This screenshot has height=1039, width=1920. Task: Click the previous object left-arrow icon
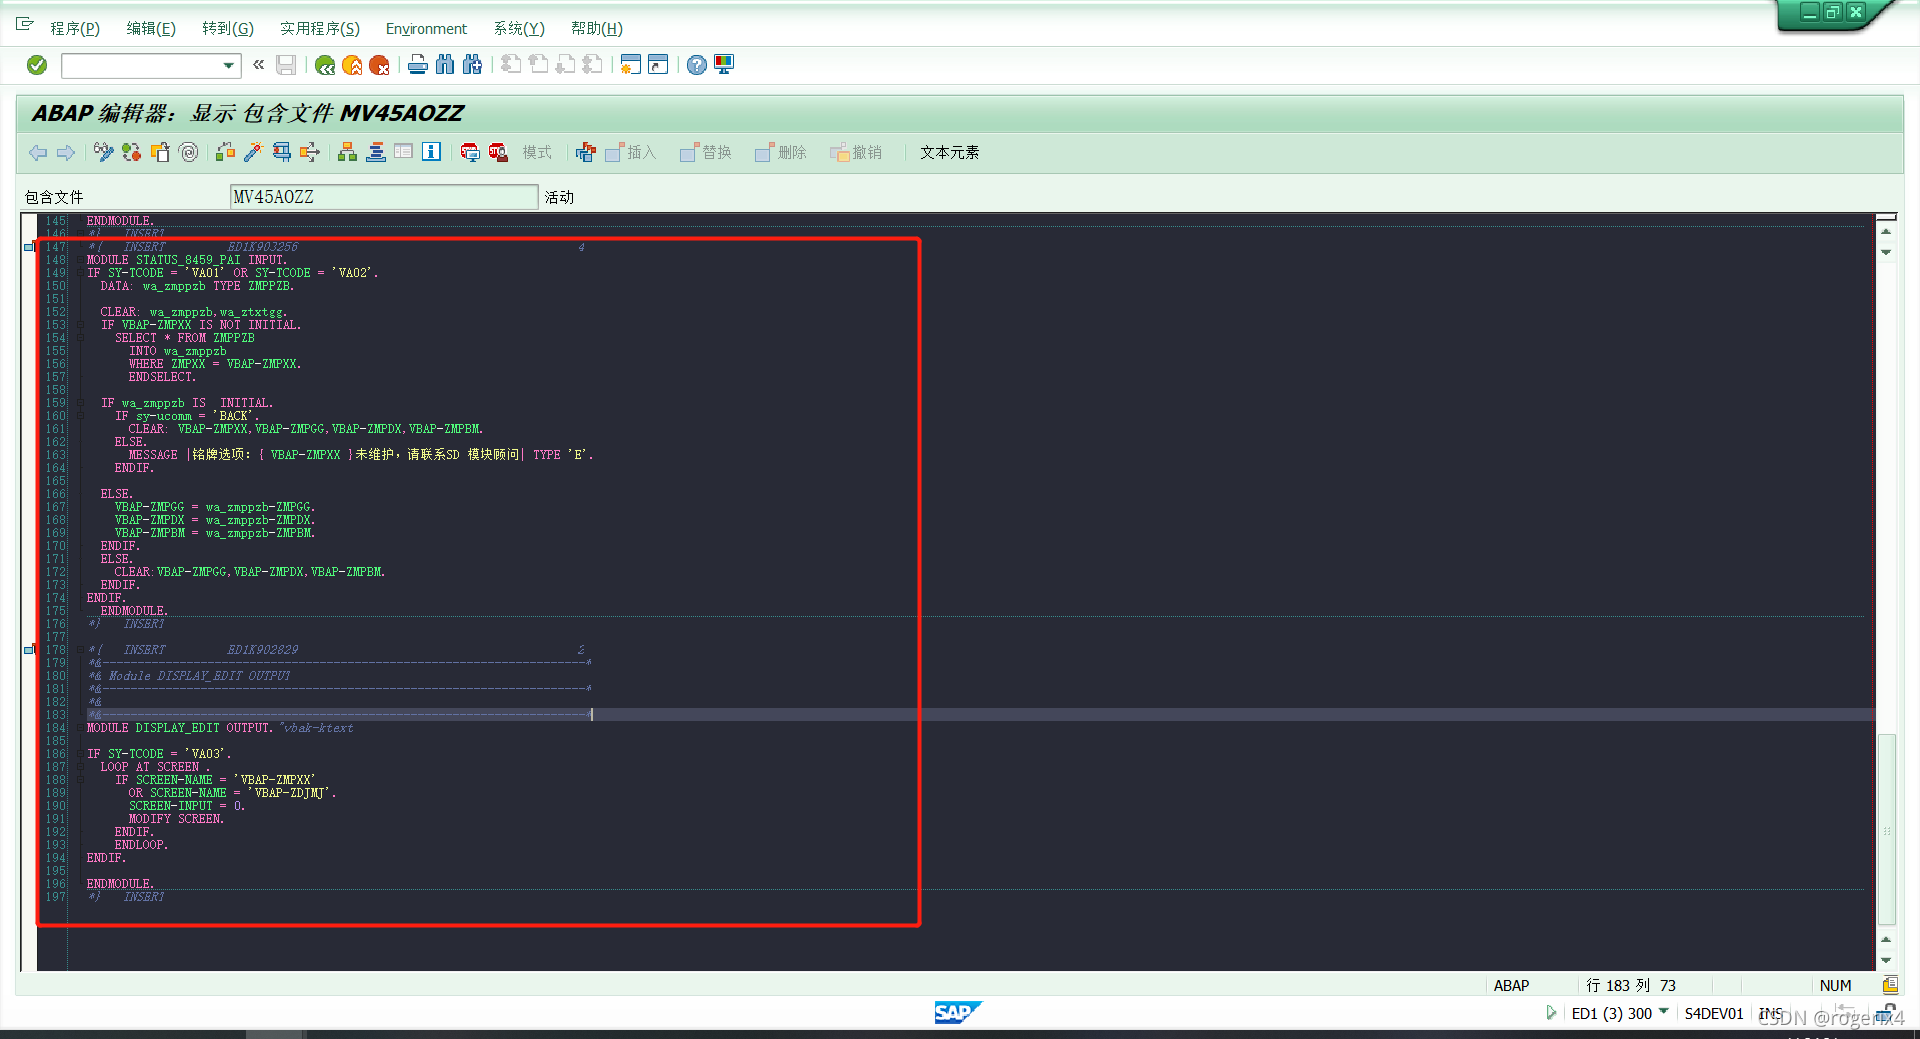pos(38,152)
